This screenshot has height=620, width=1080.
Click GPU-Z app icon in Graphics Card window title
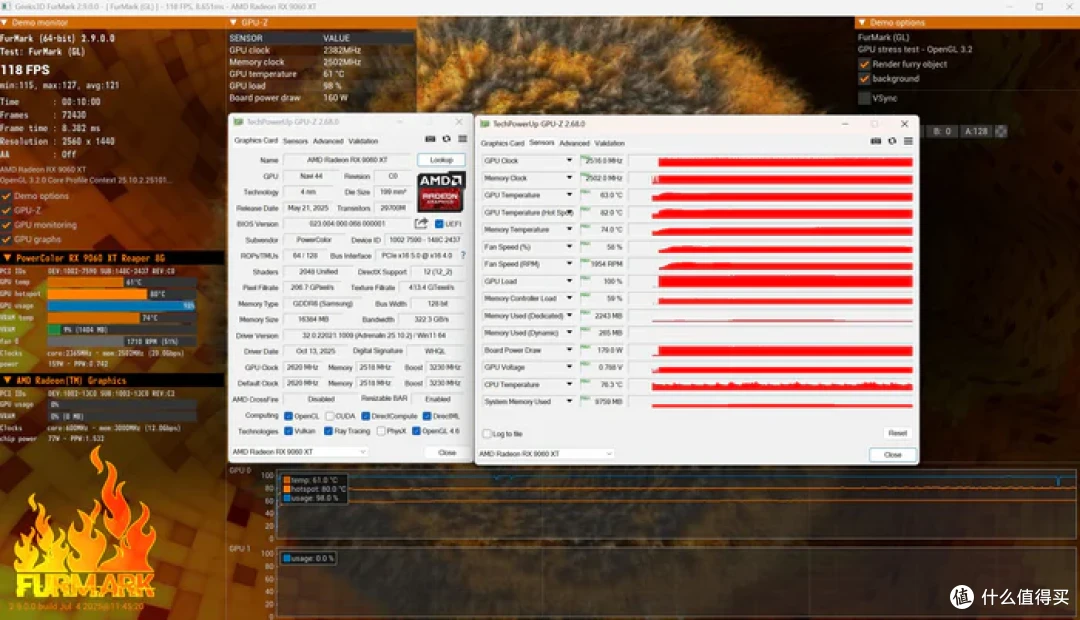point(238,122)
